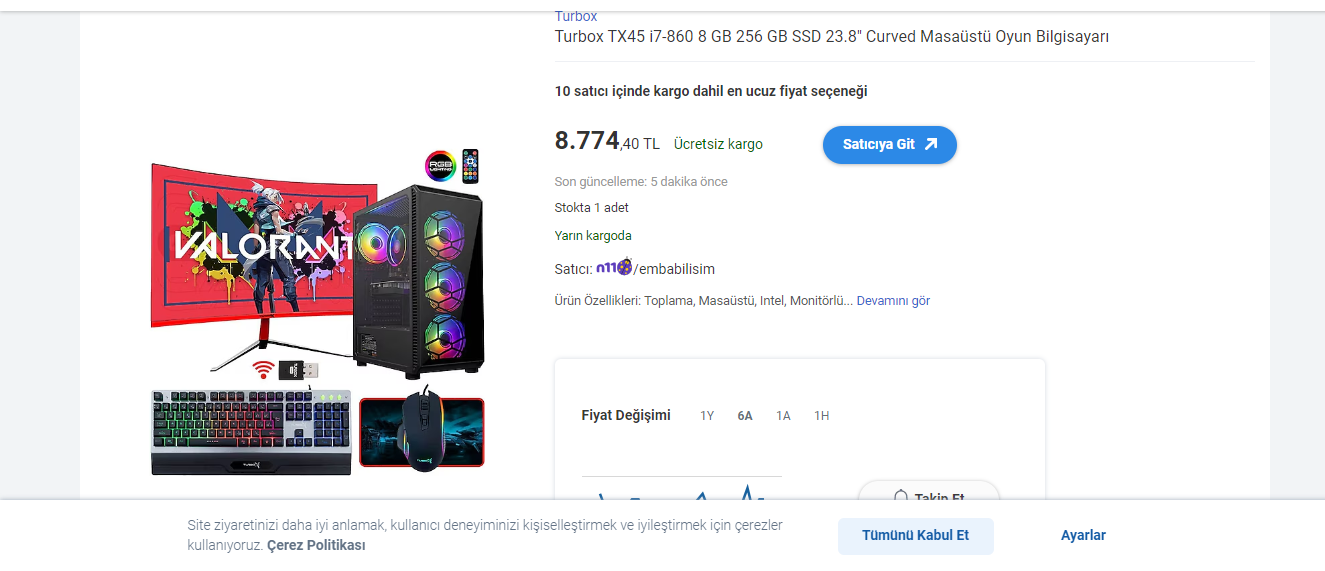Go to seller with Satıcıya Git button
This screenshot has width=1325, height=571.
click(890, 144)
